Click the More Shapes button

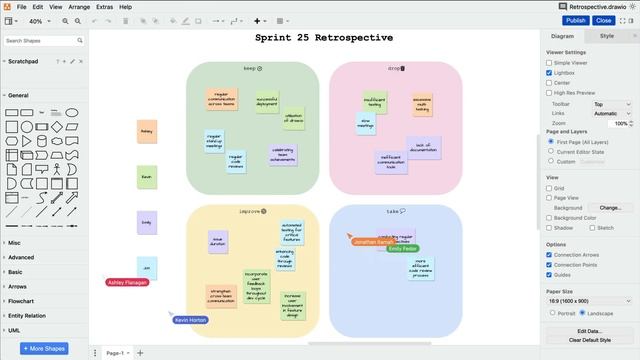point(44,349)
